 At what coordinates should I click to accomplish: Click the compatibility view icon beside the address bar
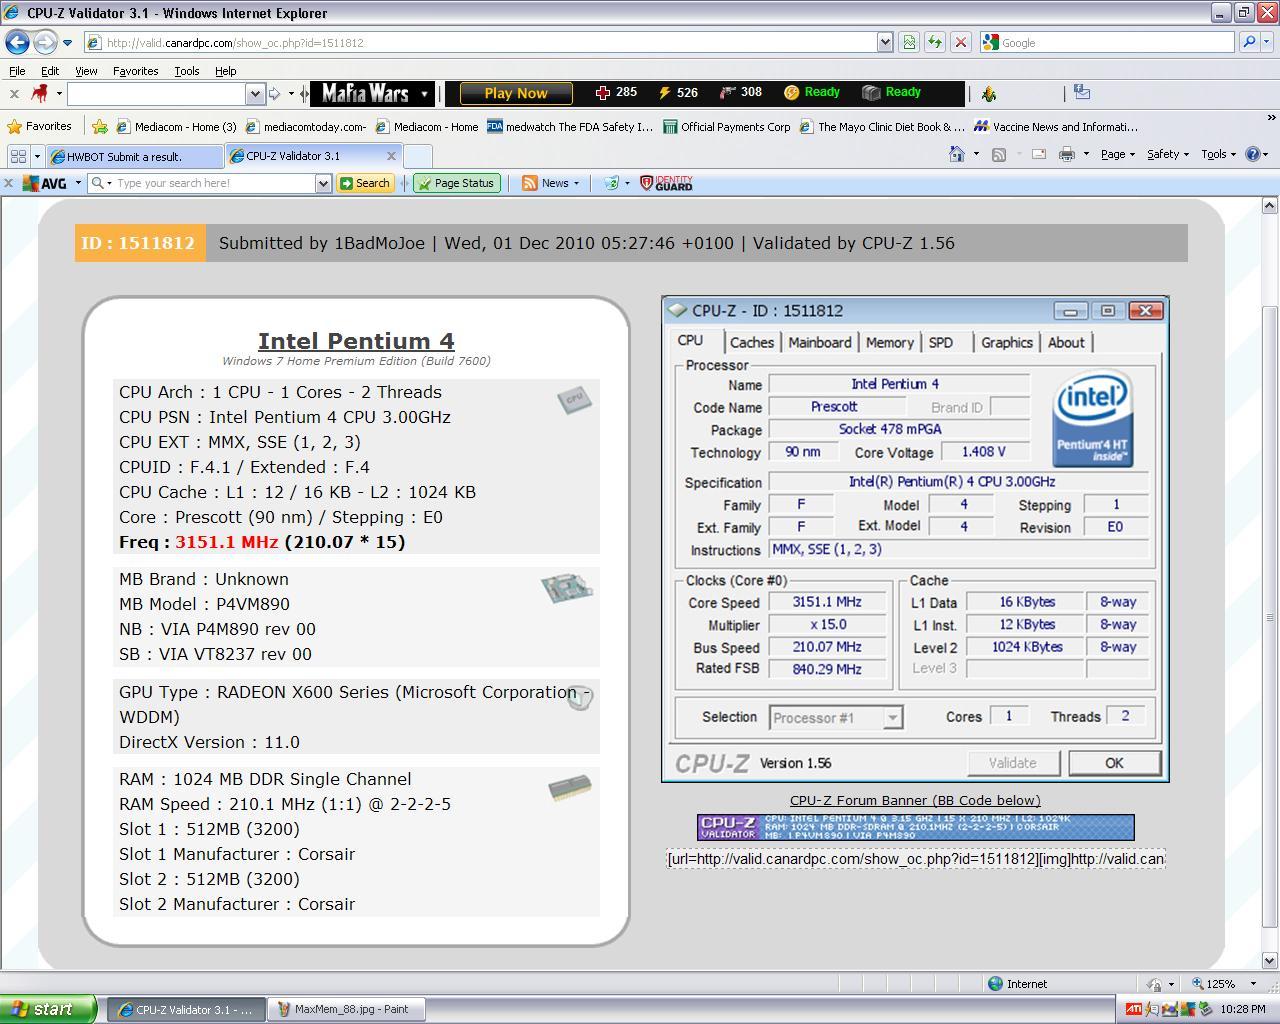coord(909,42)
